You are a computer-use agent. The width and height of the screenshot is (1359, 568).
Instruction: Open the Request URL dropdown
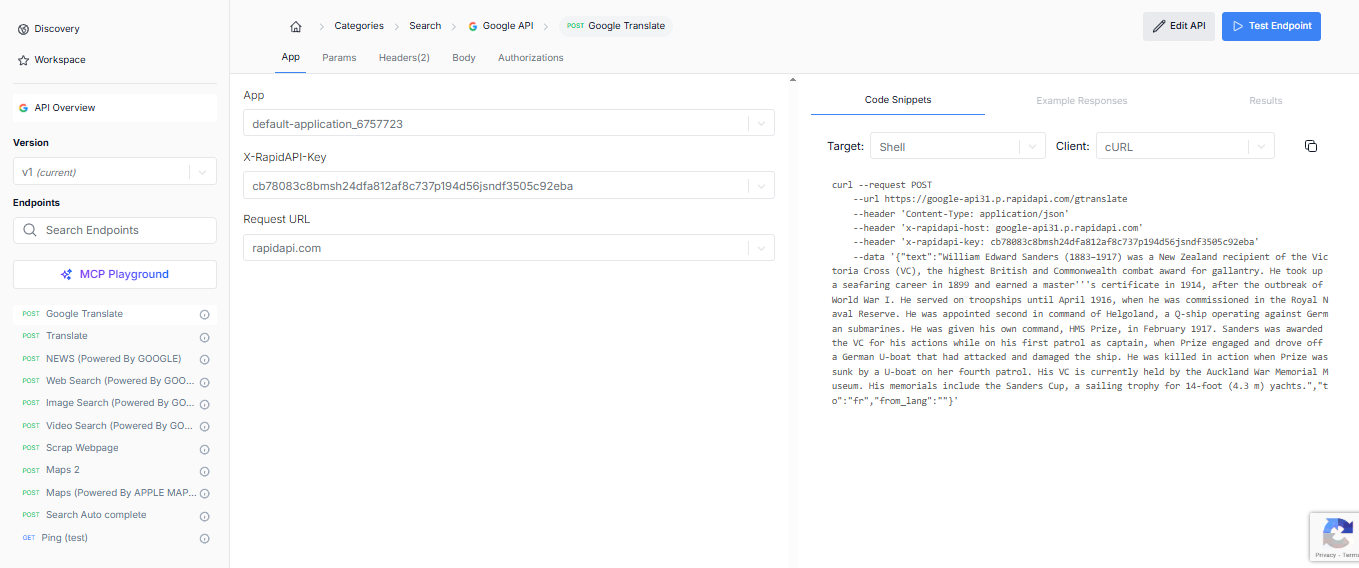tap(508, 248)
